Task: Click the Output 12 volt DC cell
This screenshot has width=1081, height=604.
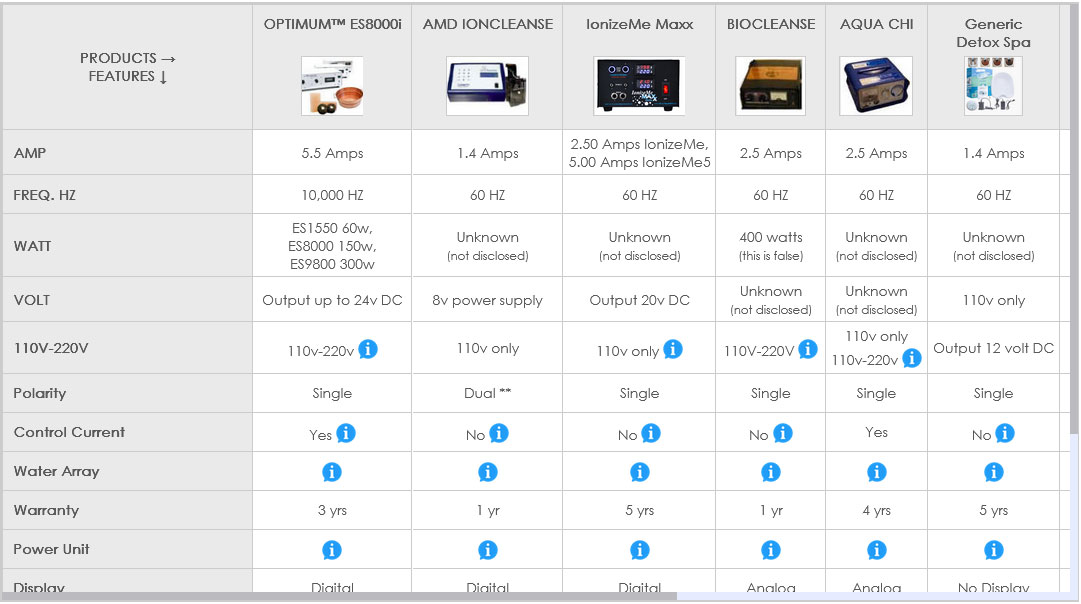Action: click(993, 348)
